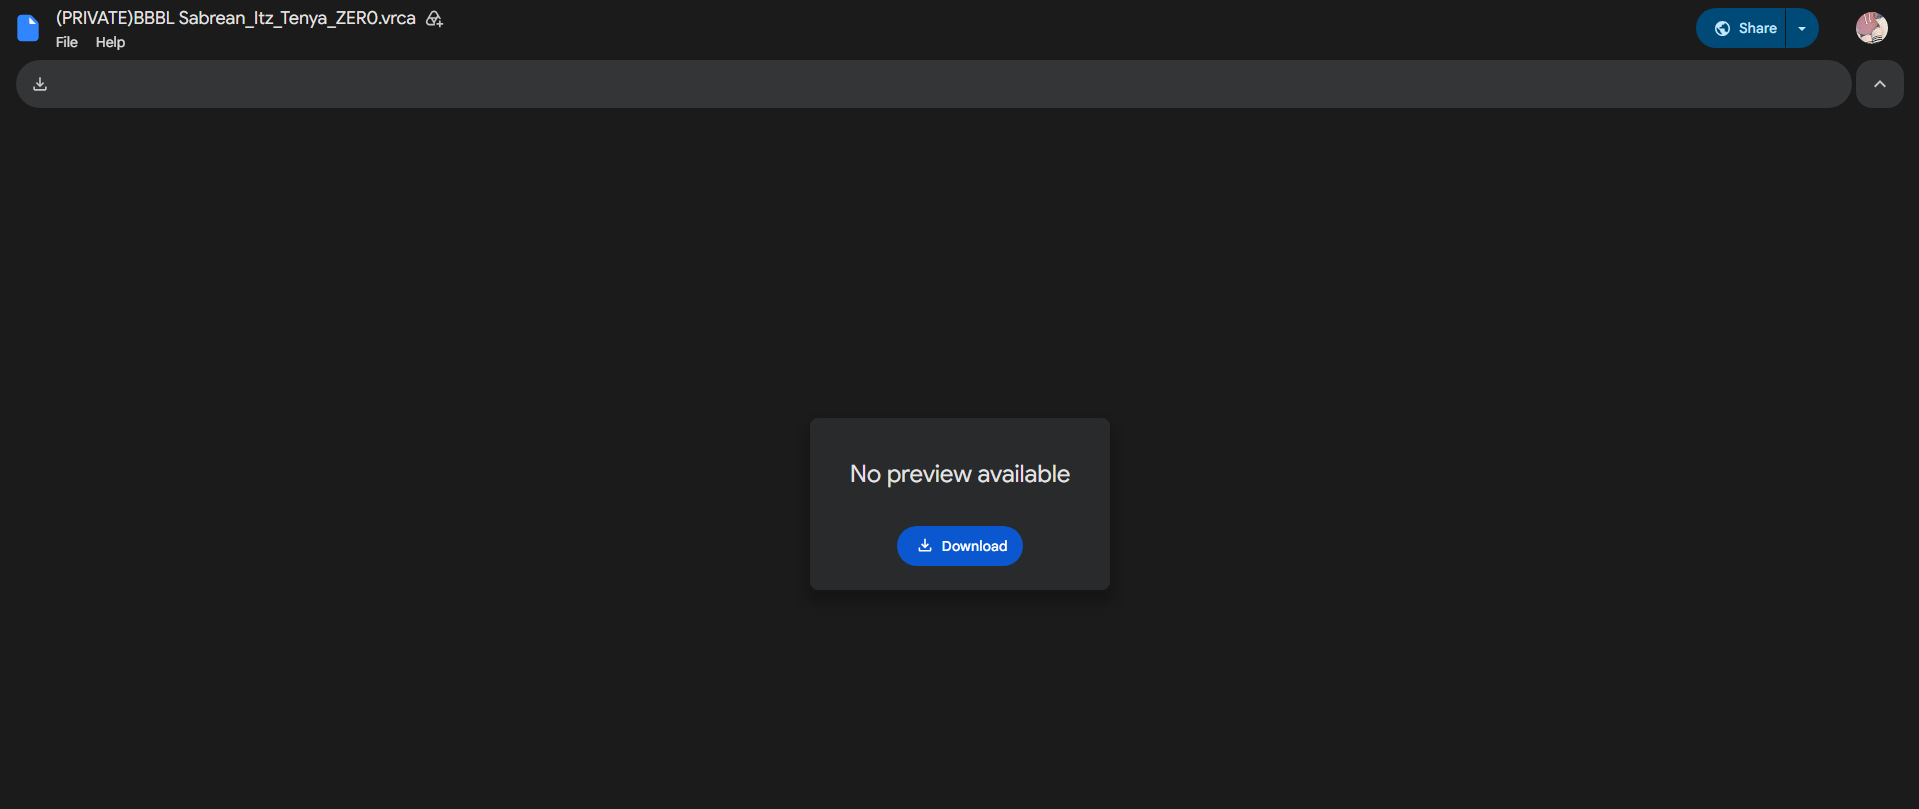Expand the Share options dropdown arrow

1802,28
